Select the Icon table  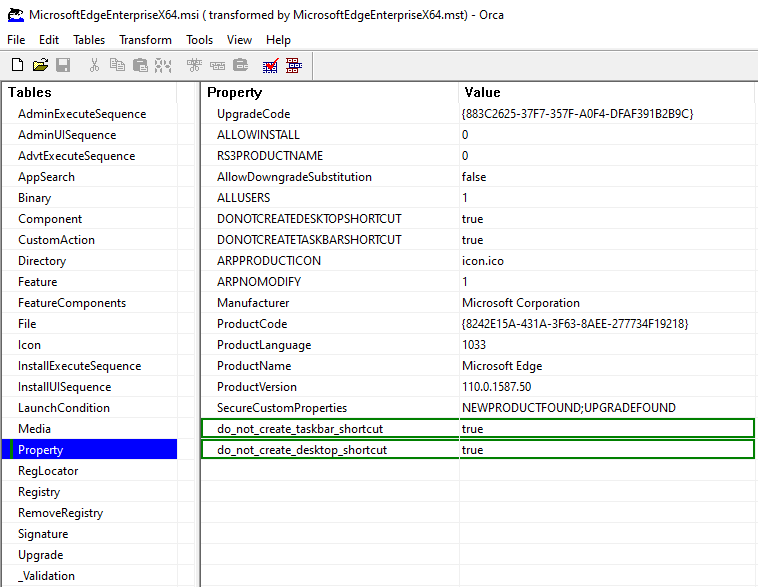pyautogui.click(x=29, y=345)
